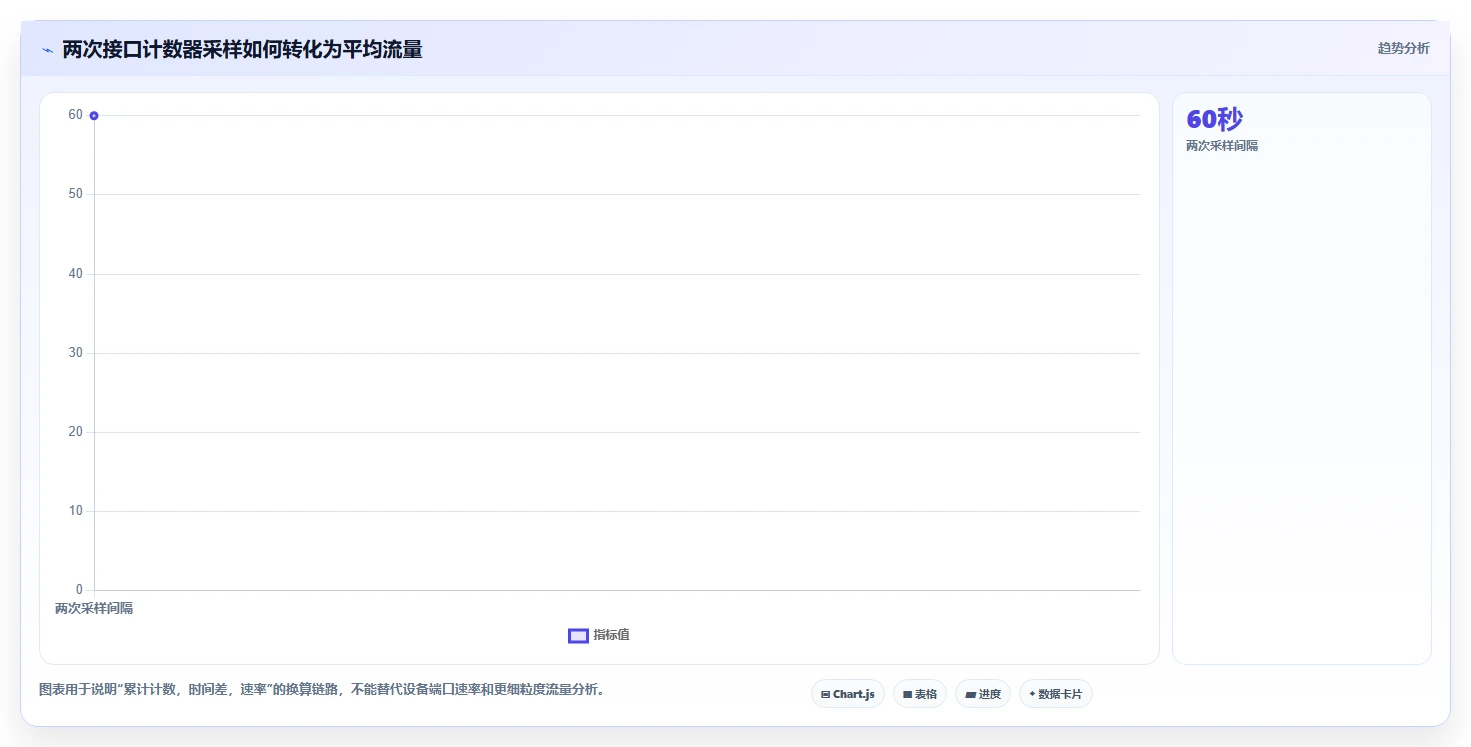
Task: Select the 进度 tag
Action: coord(983,694)
